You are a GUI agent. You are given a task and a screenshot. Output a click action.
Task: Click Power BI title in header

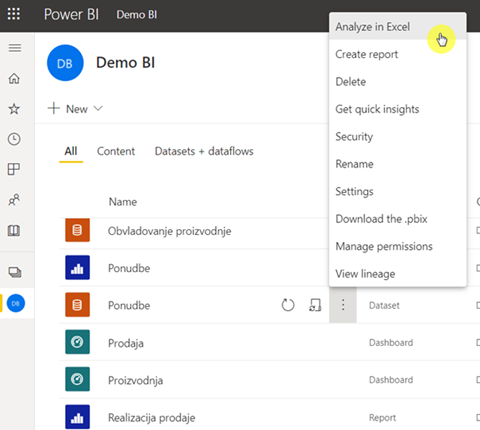[x=71, y=14]
